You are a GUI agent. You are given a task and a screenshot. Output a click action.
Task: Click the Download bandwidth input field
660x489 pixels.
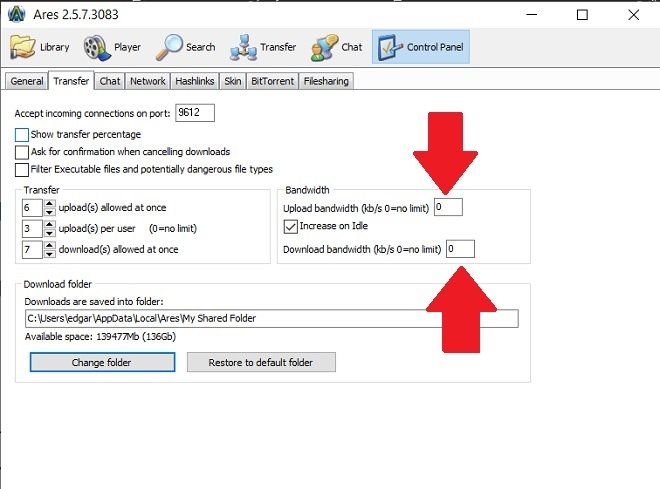point(460,249)
